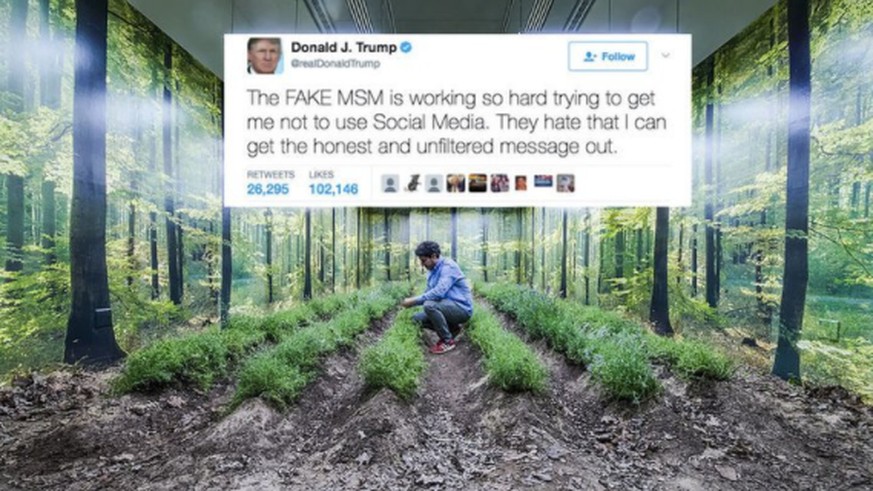Open second liker avatar with dark figure
873x491 pixels.
coord(412,183)
